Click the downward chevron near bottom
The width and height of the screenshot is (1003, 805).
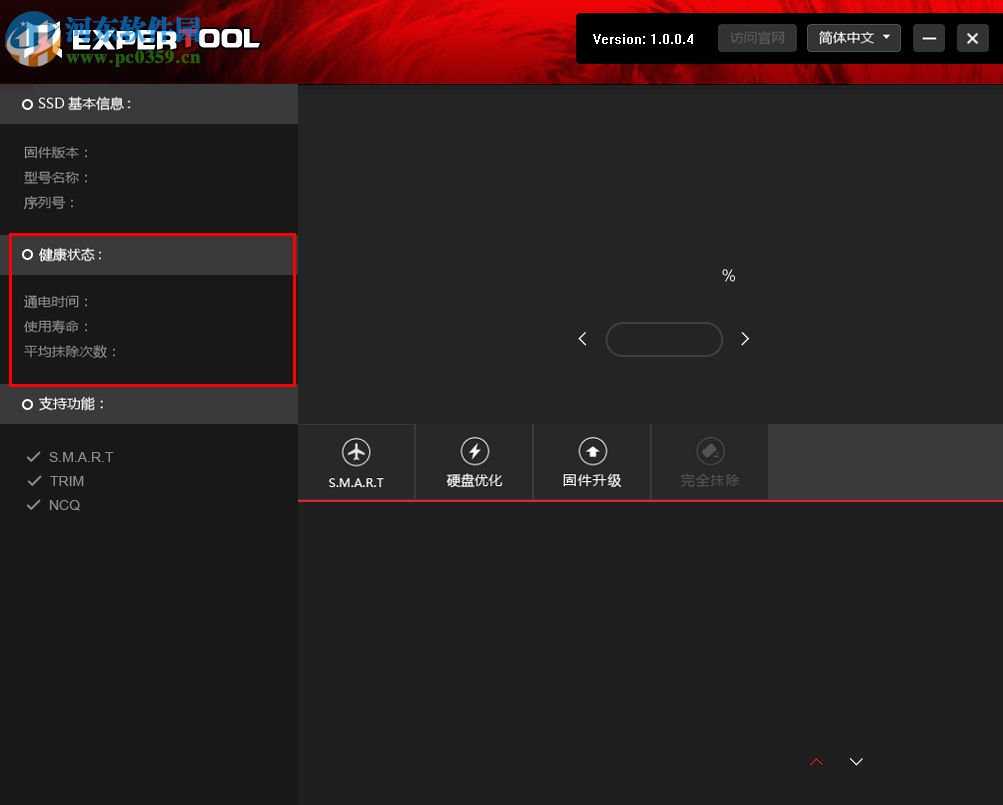[x=855, y=761]
